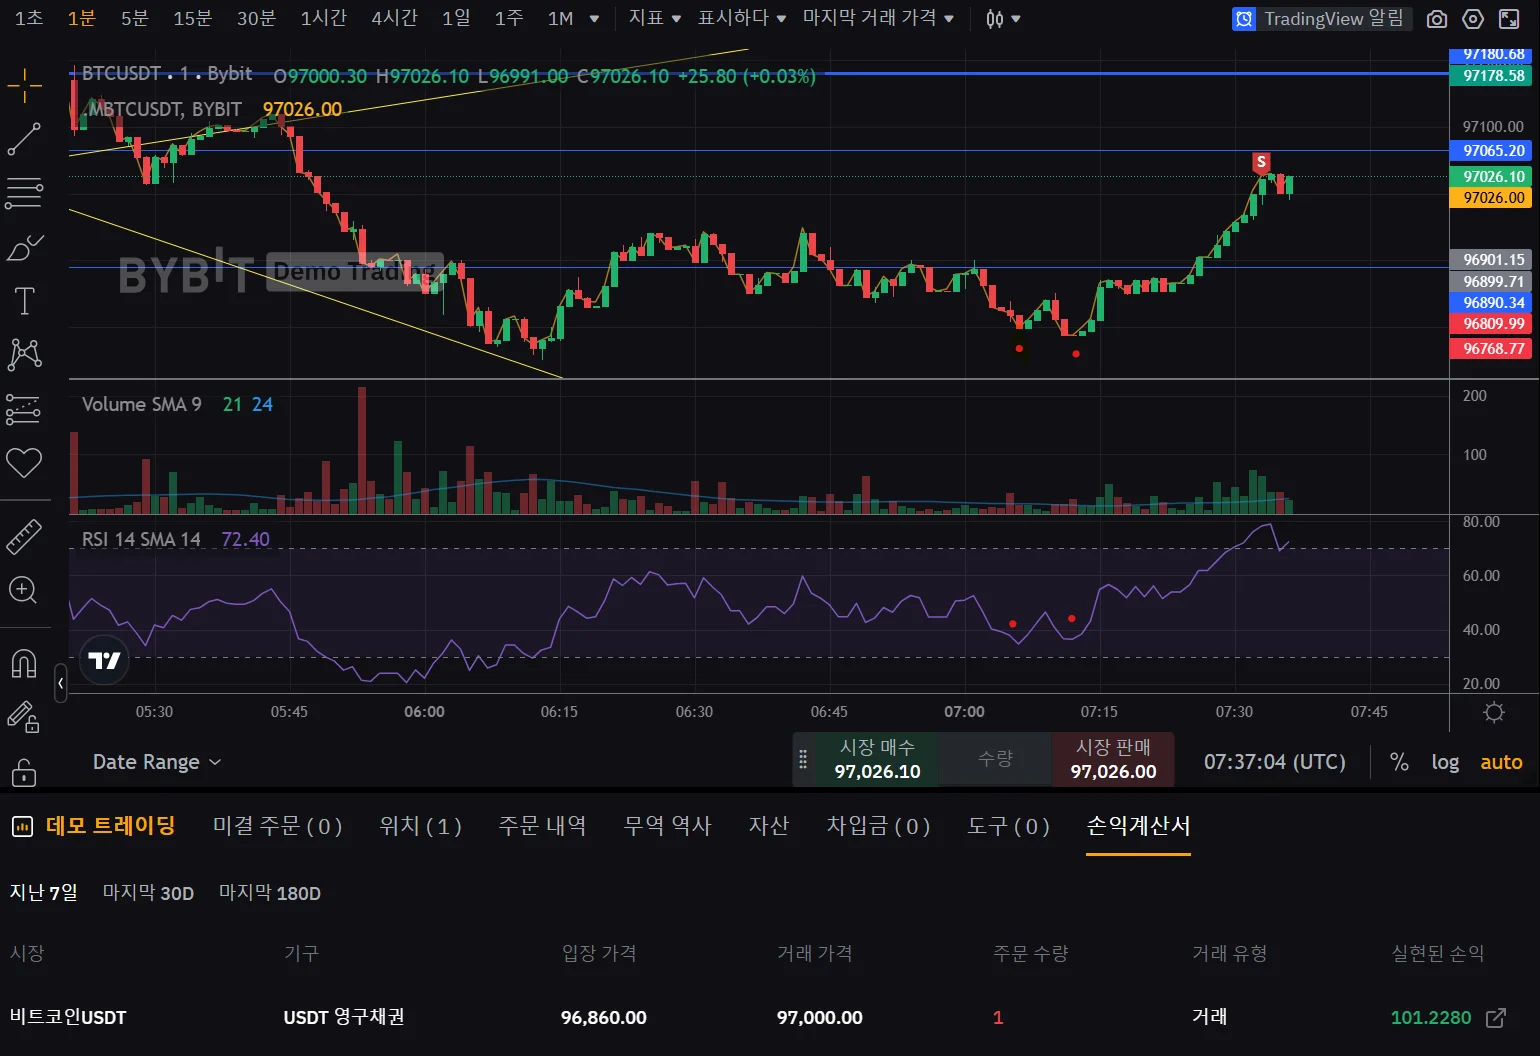The height and width of the screenshot is (1056, 1540).
Task: Open the 지표 indicators dropdown
Action: (654, 18)
